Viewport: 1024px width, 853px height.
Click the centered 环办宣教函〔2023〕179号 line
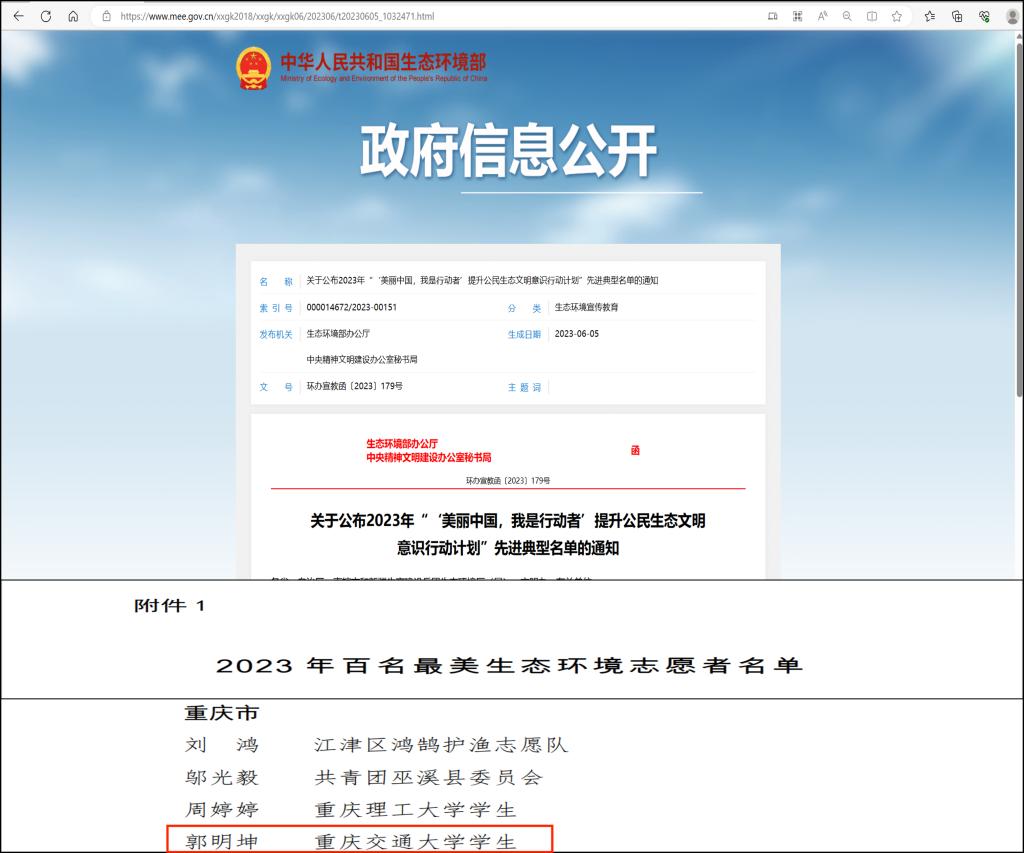coord(507,481)
